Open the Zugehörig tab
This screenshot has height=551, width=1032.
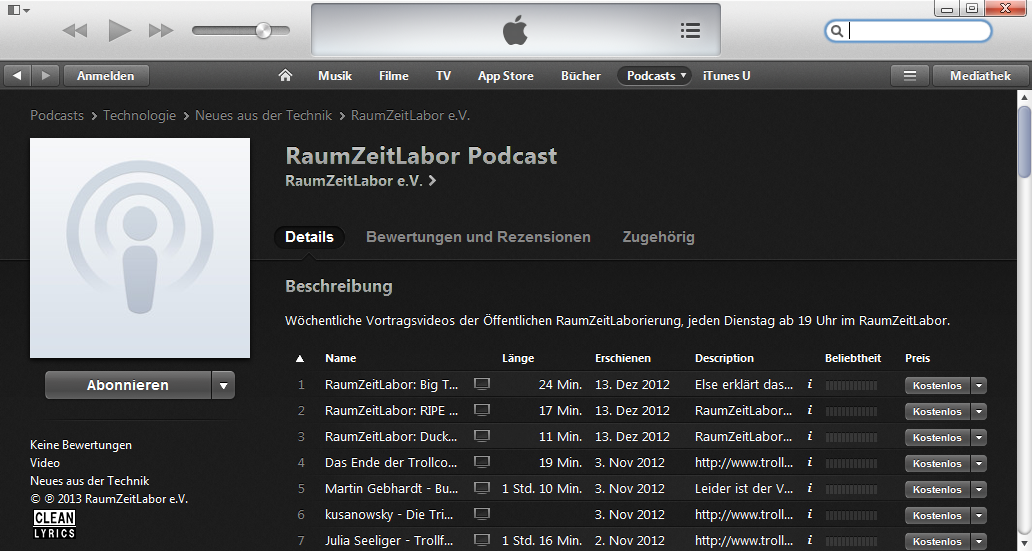pyautogui.click(x=658, y=237)
